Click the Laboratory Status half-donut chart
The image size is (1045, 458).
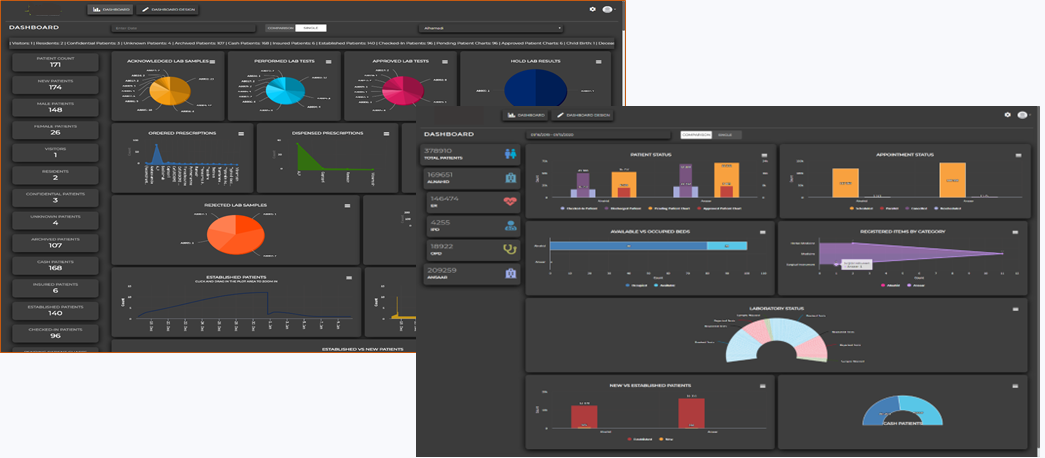click(777, 340)
